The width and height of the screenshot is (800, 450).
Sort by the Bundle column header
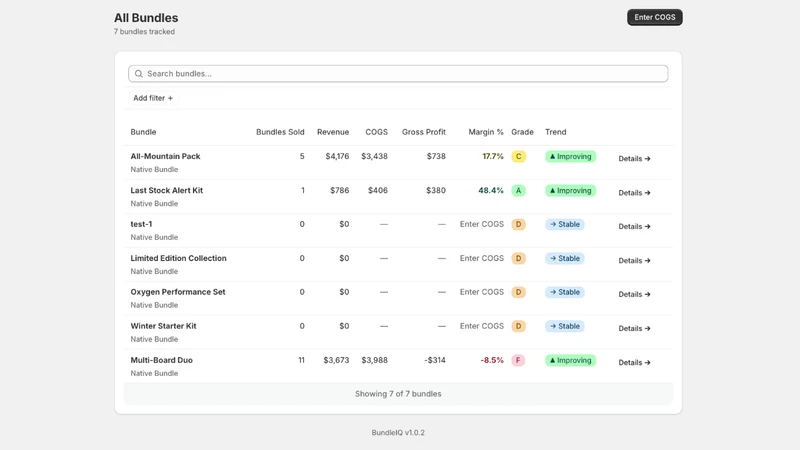[x=143, y=132]
